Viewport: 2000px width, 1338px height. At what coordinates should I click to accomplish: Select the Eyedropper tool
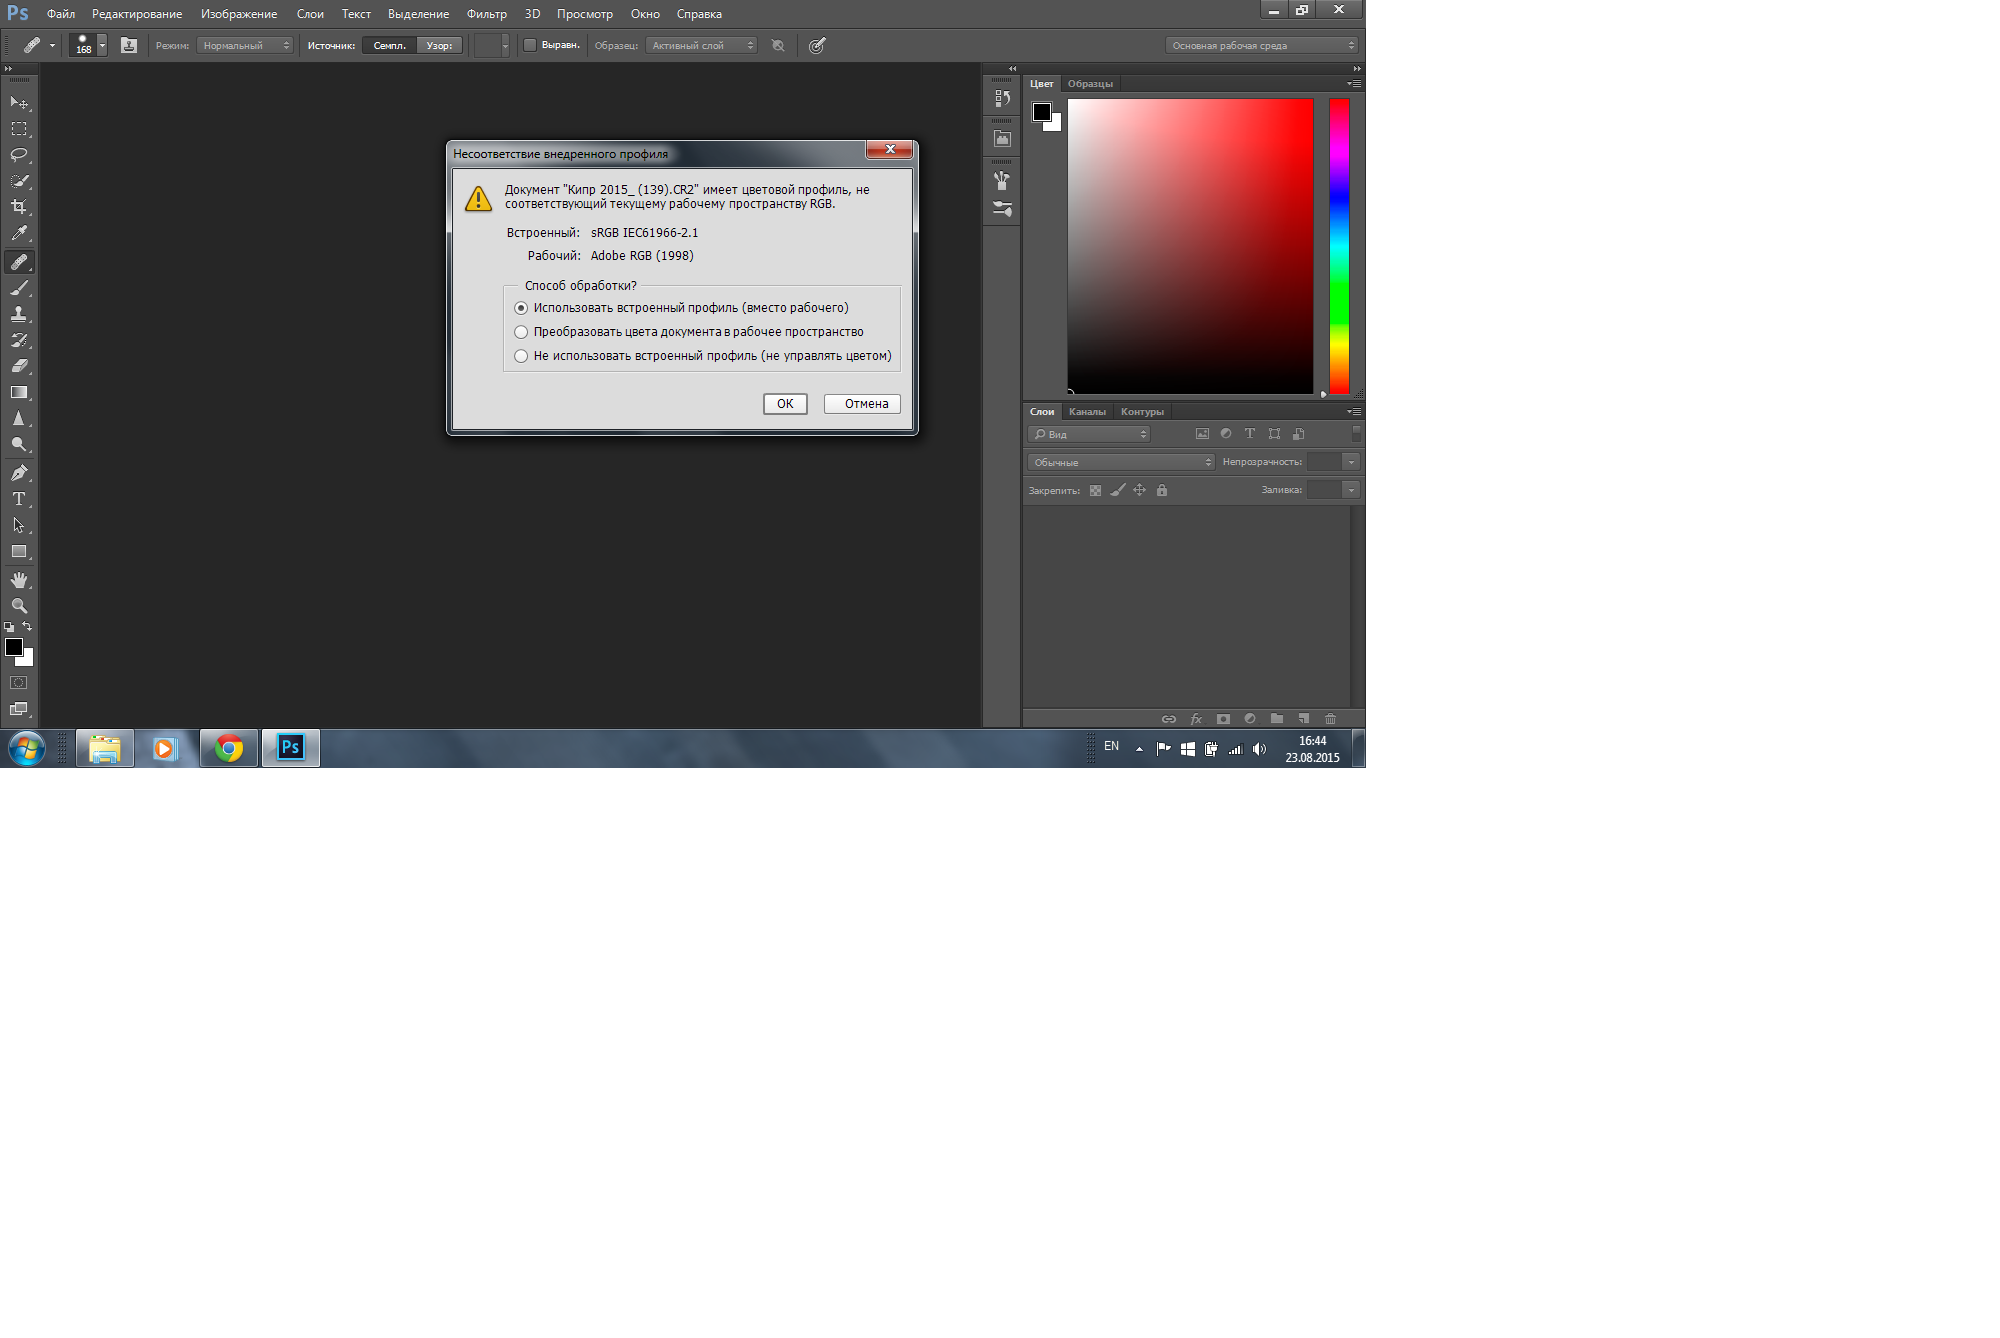19,234
